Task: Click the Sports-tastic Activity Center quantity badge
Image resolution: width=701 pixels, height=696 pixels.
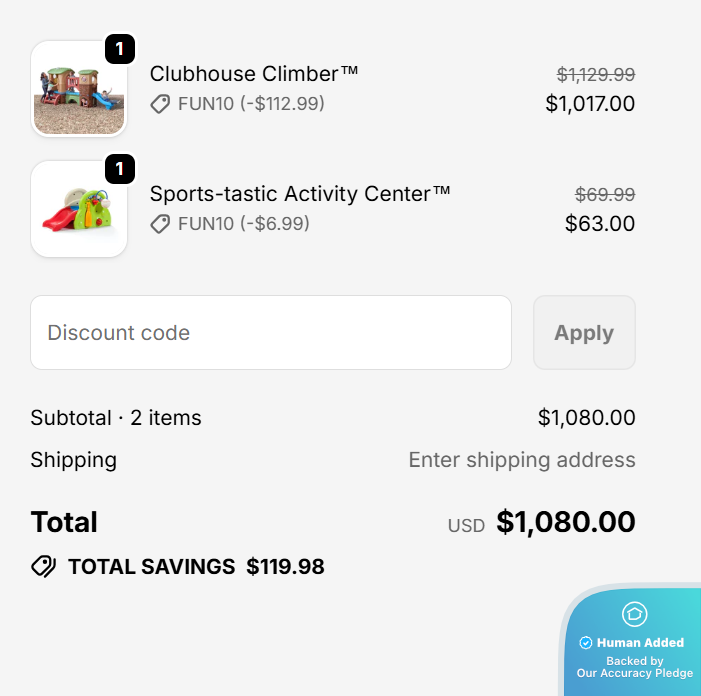Action: tap(120, 169)
